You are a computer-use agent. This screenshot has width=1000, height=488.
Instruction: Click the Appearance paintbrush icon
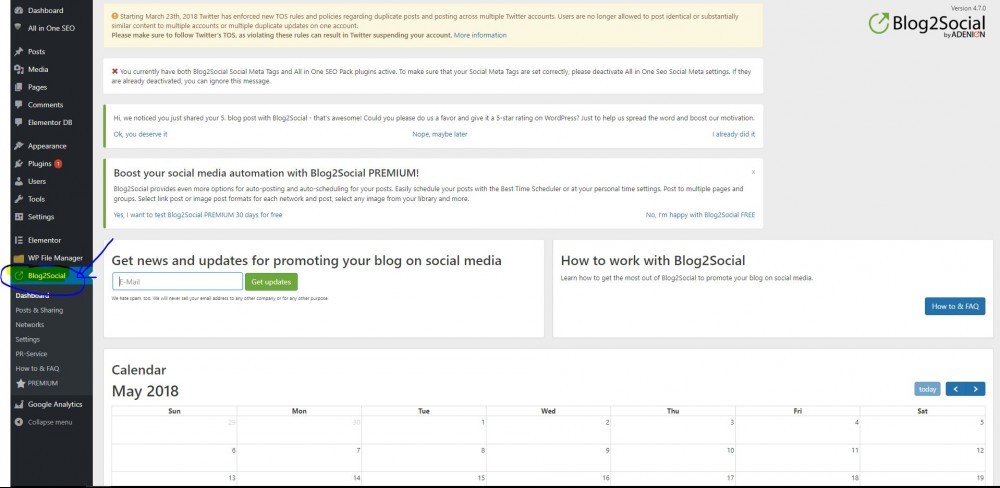(x=19, y=146)
